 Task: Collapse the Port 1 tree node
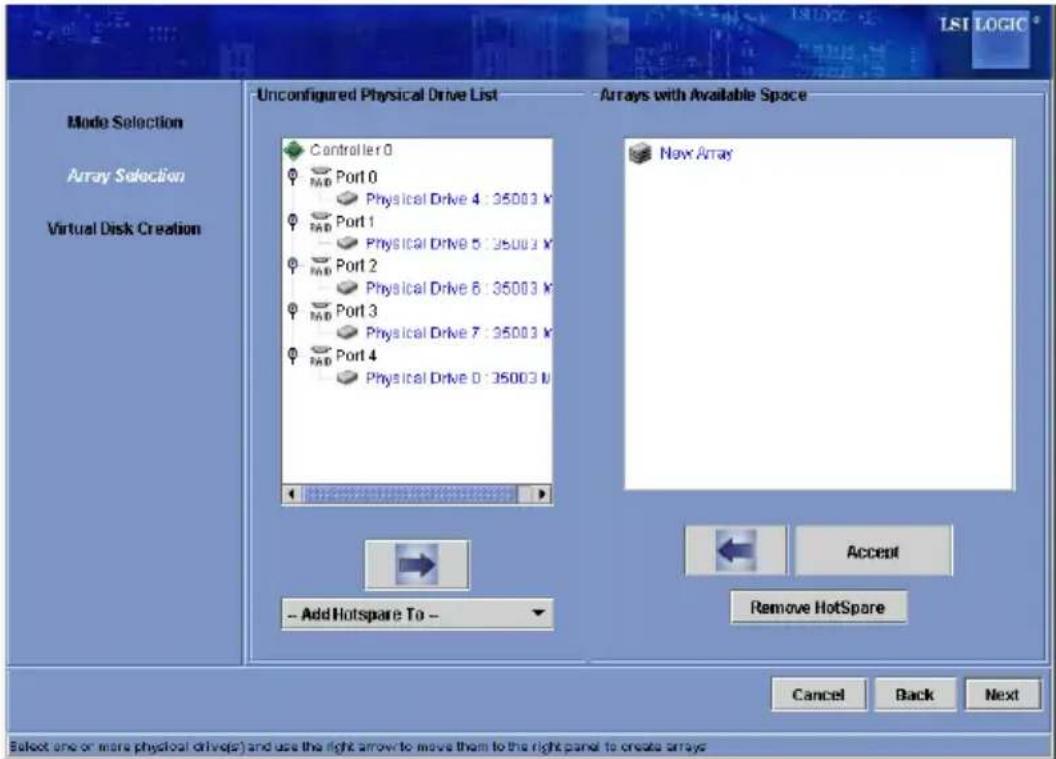click(292, 222)
